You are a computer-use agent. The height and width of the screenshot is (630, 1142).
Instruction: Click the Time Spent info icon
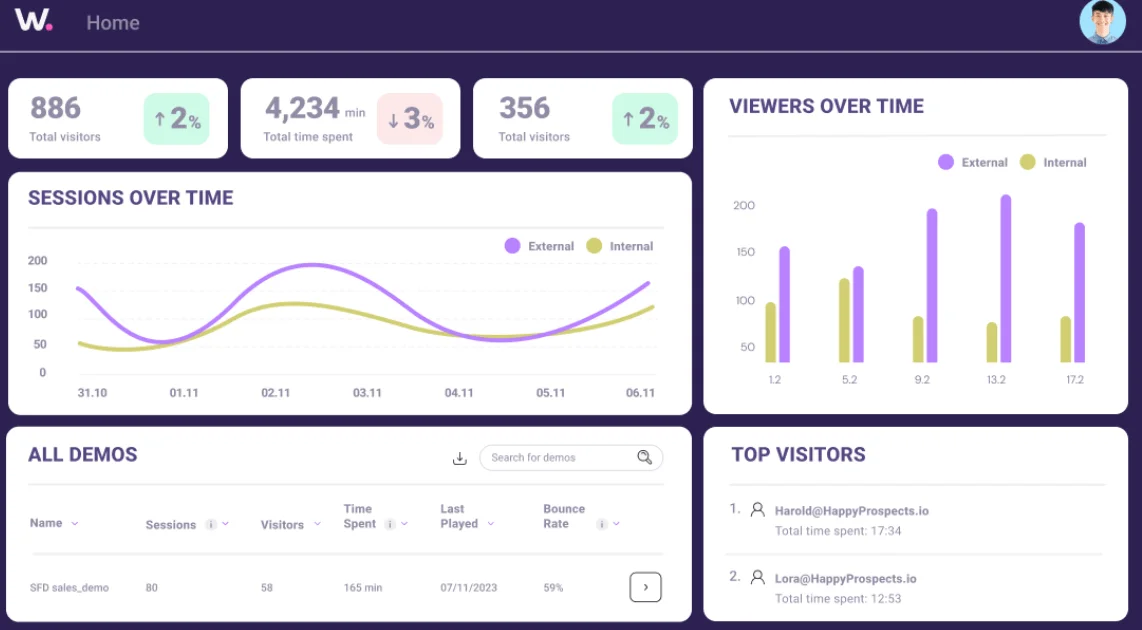[x=388, y=523]
